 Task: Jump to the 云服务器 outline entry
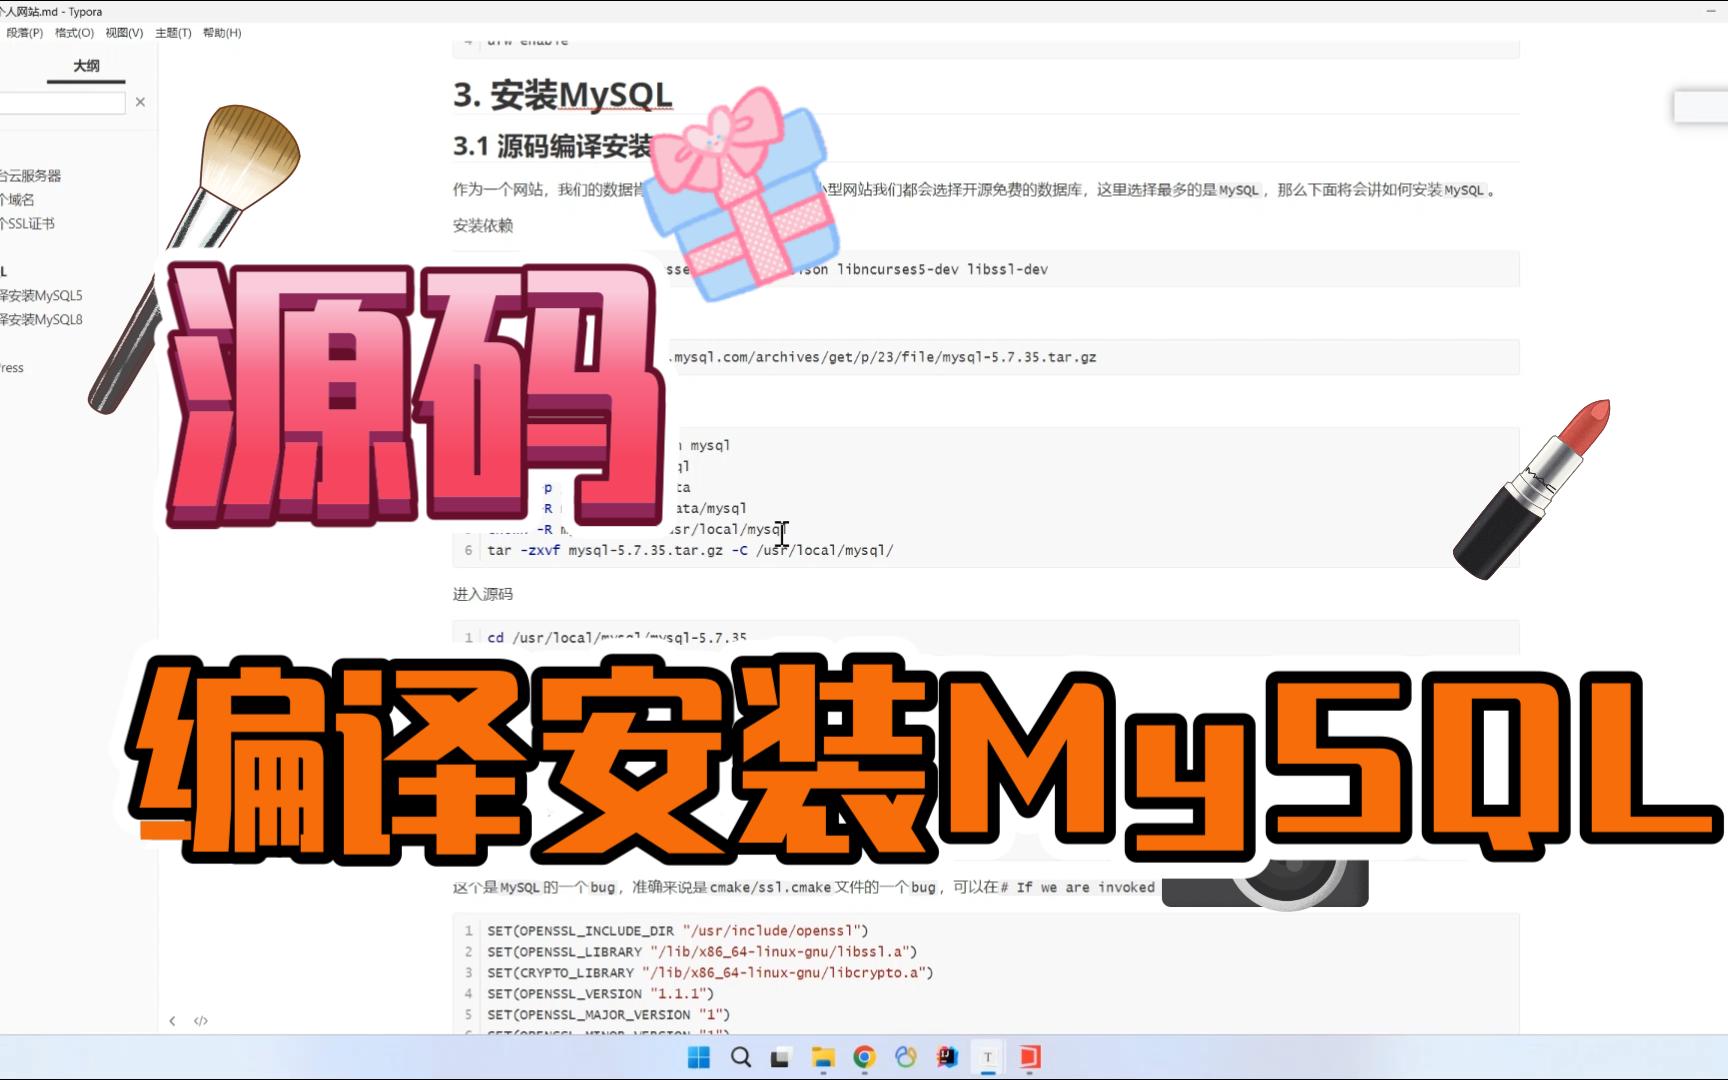click(x=31, y=176)
